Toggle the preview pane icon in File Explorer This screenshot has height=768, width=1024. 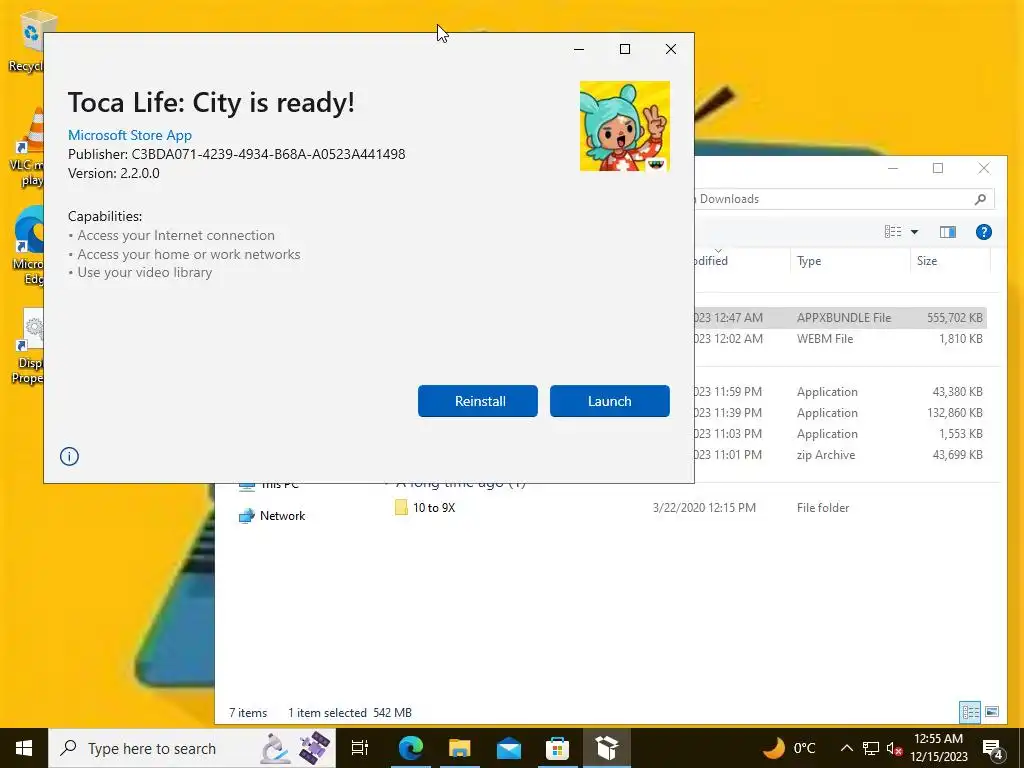[x=948, y=232]
